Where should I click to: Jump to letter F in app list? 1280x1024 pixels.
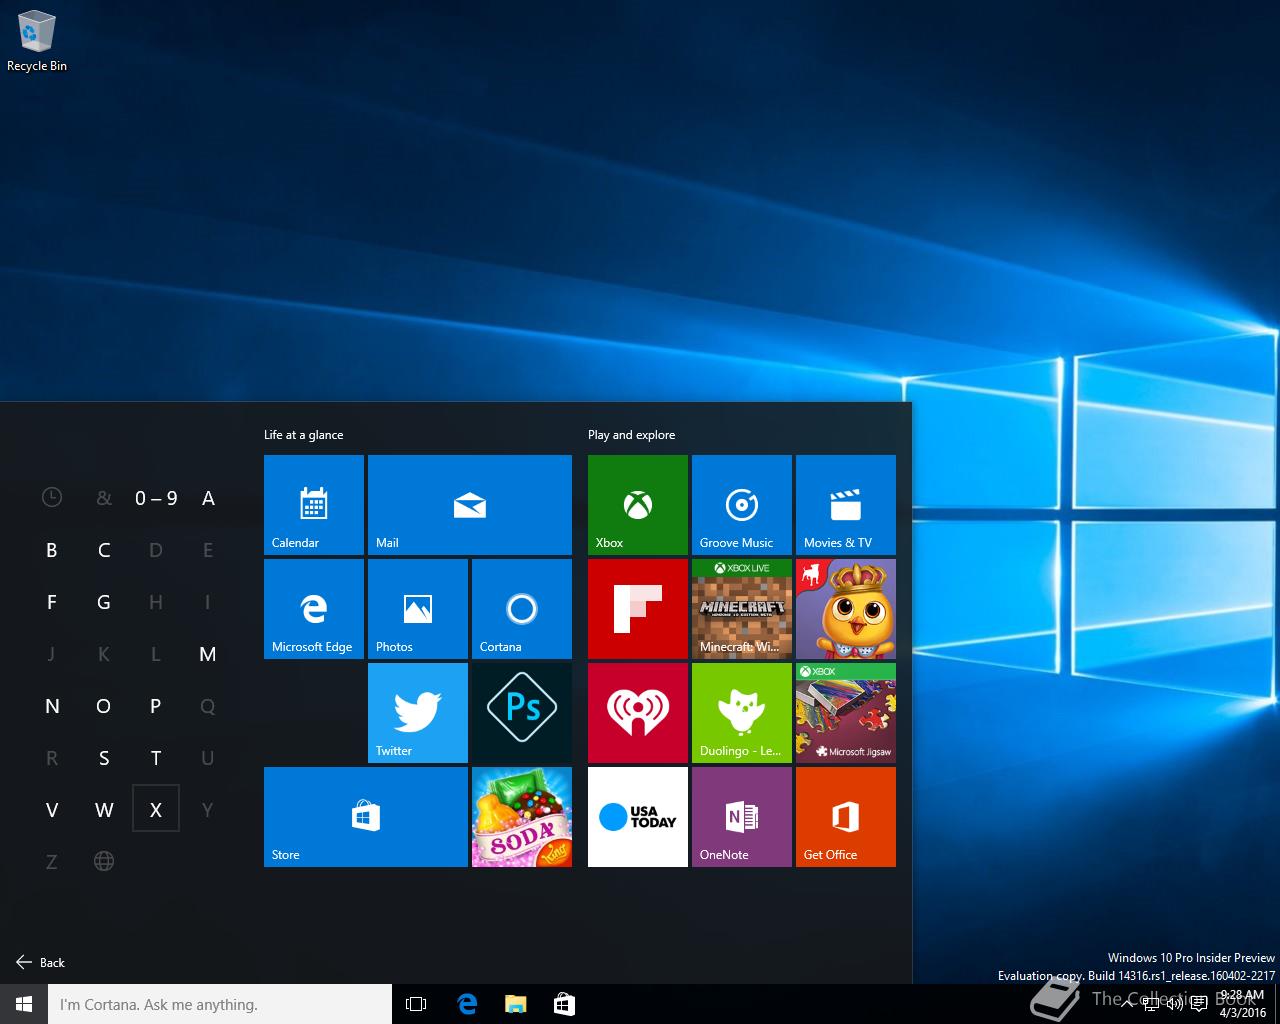(52, 601)
